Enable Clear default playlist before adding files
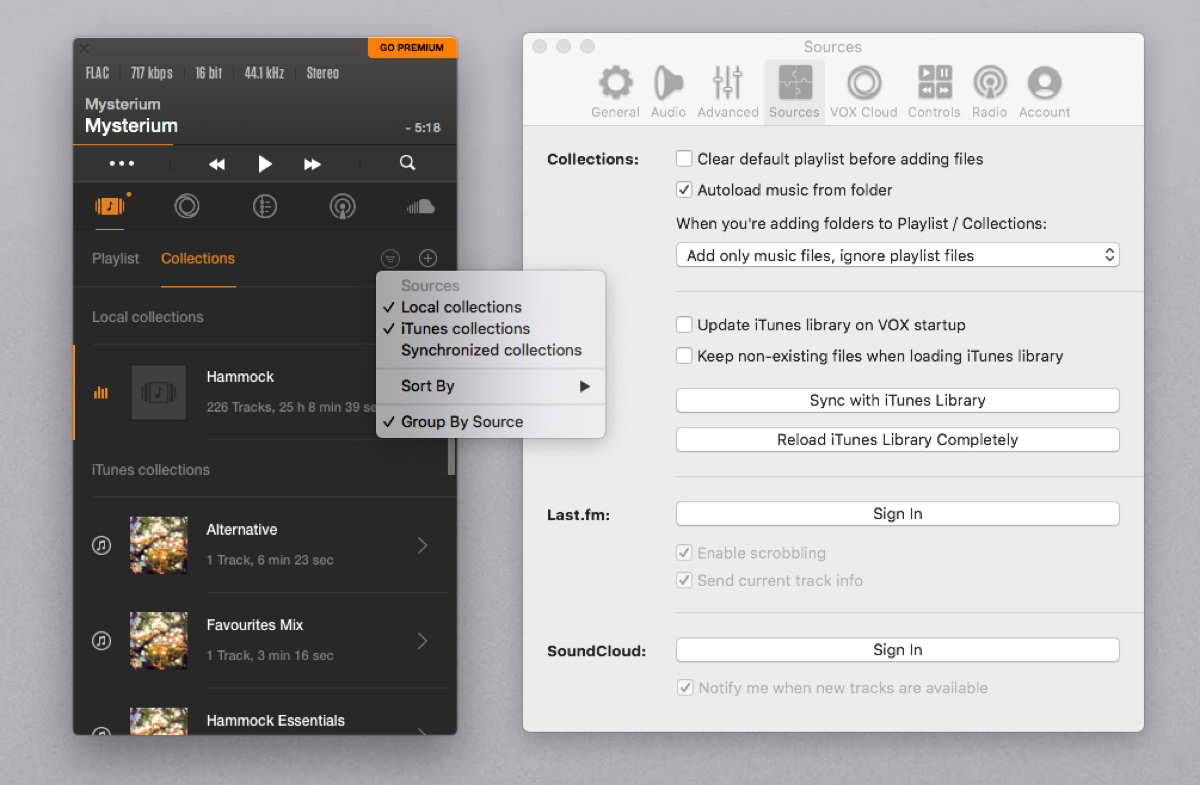Image resolution: width=1200 pixels, height=785 pixels. [x=685, y=159]
